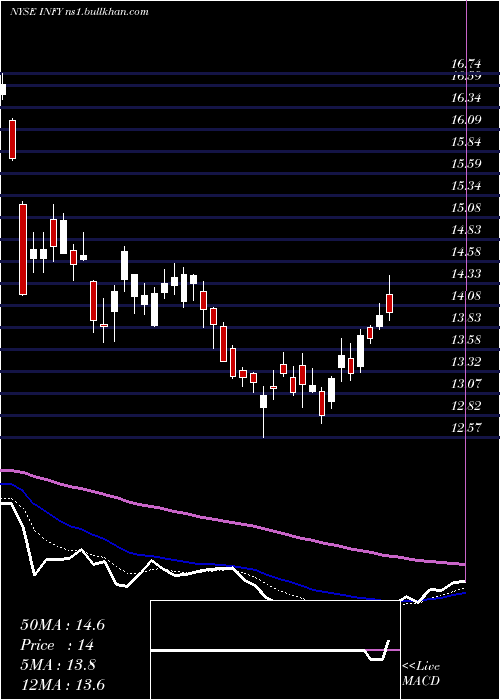Screen dimensions: 500x700
Task: Click the 13.07 price label
Action: coord(467,383)
